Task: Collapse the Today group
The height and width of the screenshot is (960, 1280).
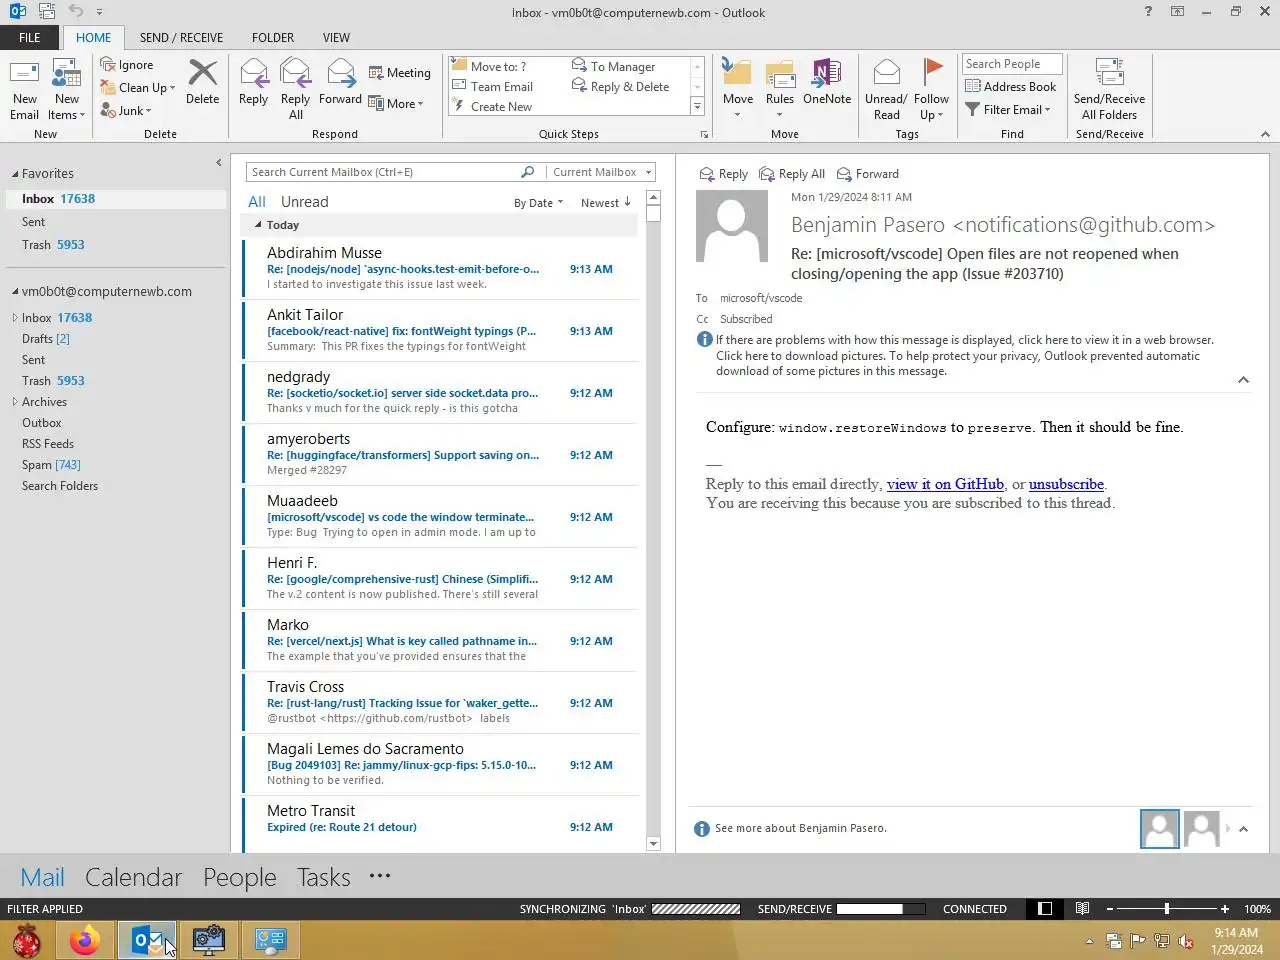Action: [258, 226]
